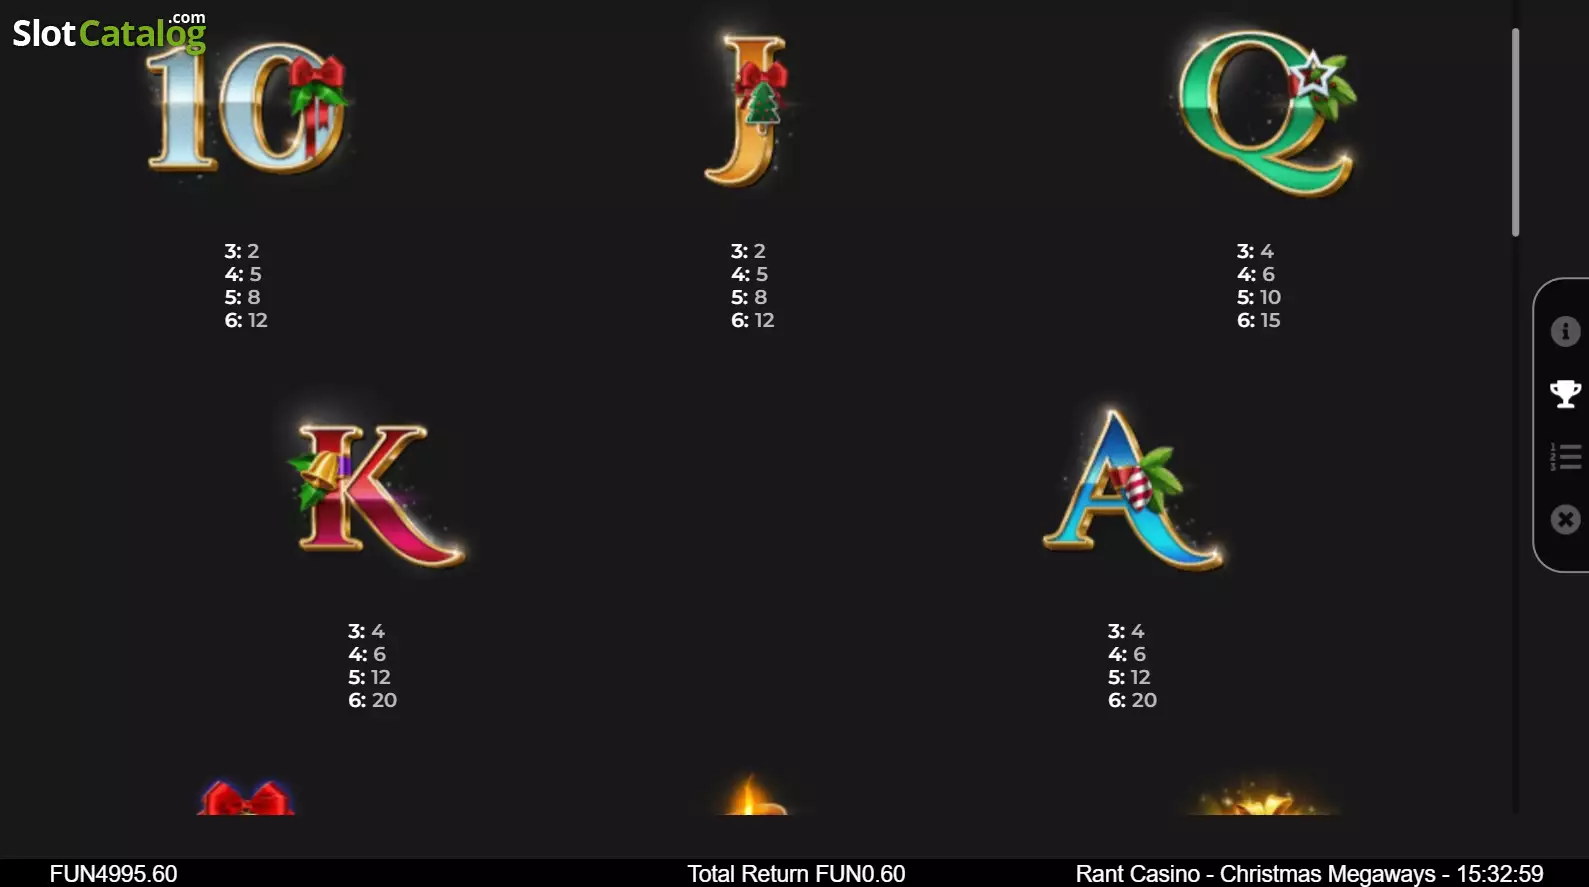The image size is (1589, 887).
Task: Click the 6: 20 payout under A symbol
Action: 1132,700
